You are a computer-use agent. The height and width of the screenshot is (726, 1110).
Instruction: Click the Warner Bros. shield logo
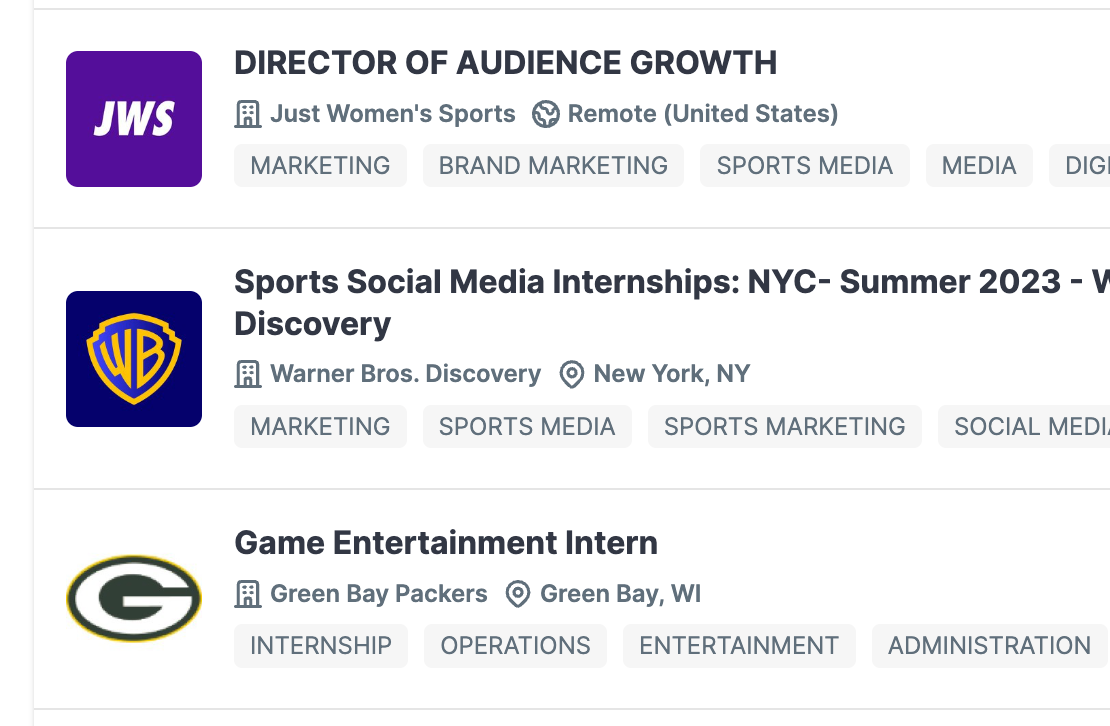pyautogui.click(x=134, y=359)
